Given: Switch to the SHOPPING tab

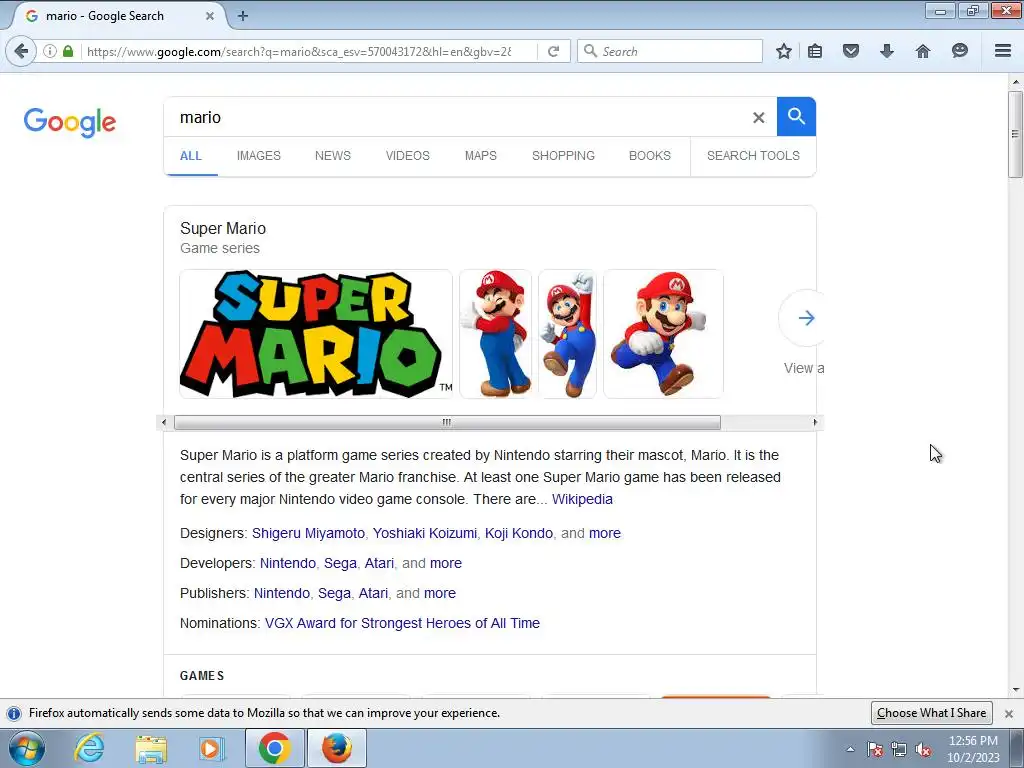Looking at the screenshot, I should pos(563,155).
